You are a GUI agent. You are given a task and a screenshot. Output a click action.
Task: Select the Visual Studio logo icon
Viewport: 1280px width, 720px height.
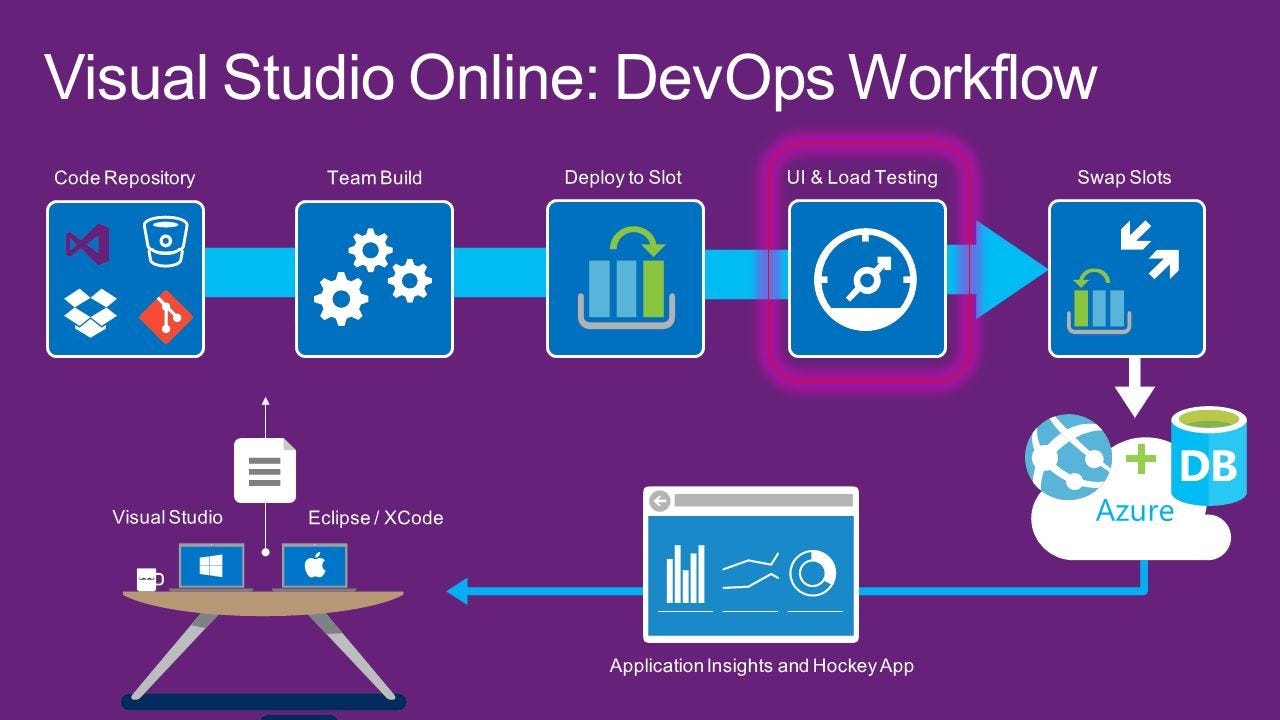click(89, 243)
